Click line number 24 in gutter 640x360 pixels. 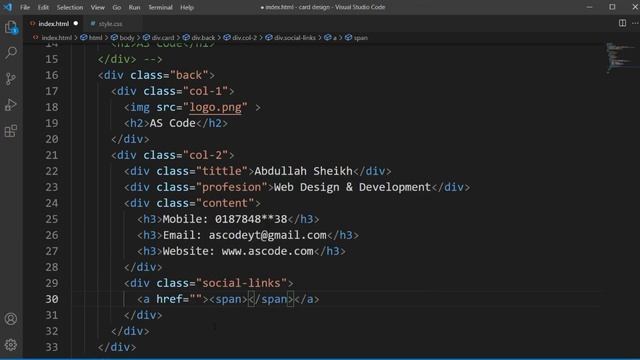pyautogui.click(x=51, y=203)
